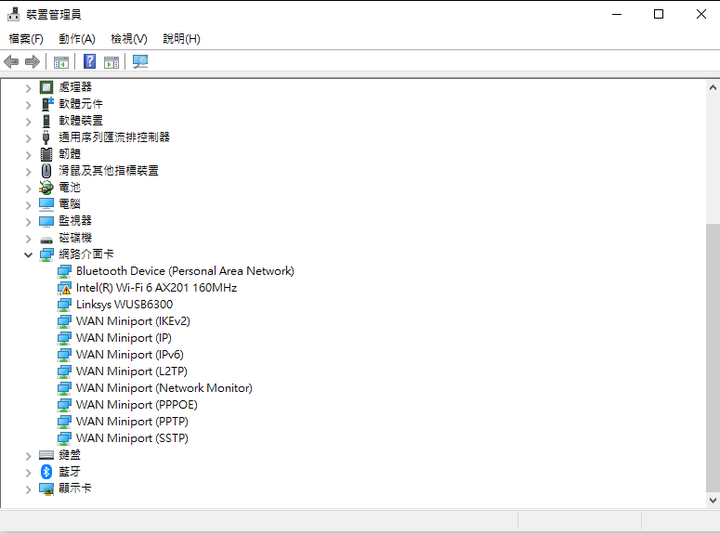Click the scrollbar up arrow
This screenshot has height=534, width=720.
point(713,87)
